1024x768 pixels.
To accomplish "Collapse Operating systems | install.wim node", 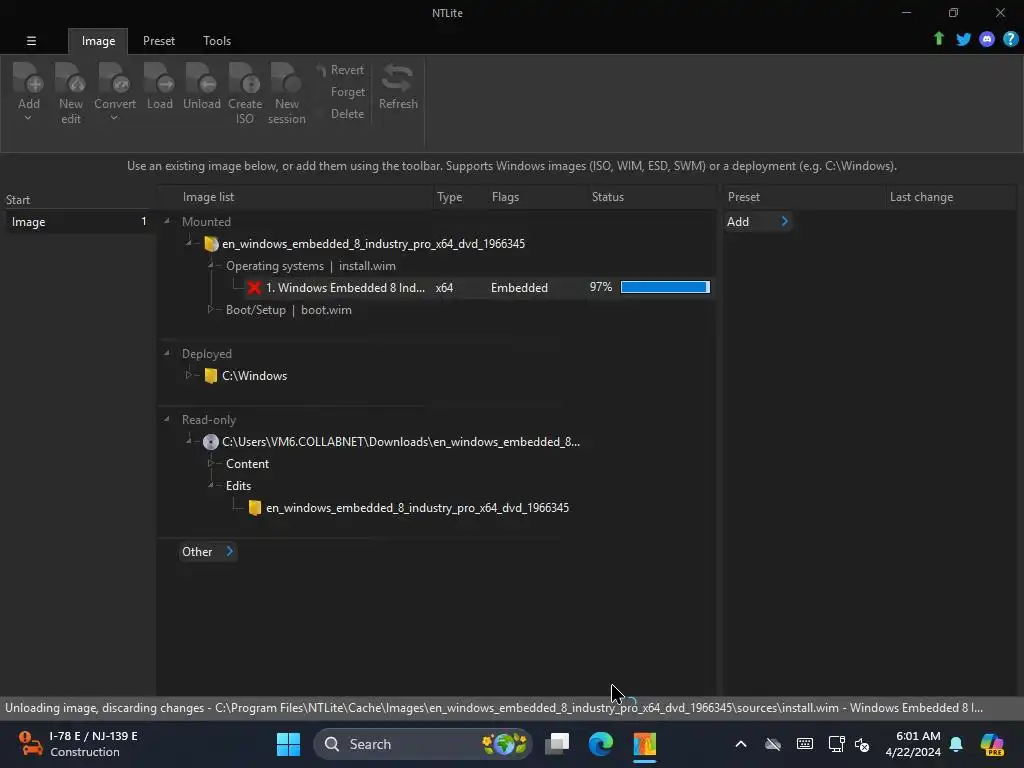I will click(211, 266).
